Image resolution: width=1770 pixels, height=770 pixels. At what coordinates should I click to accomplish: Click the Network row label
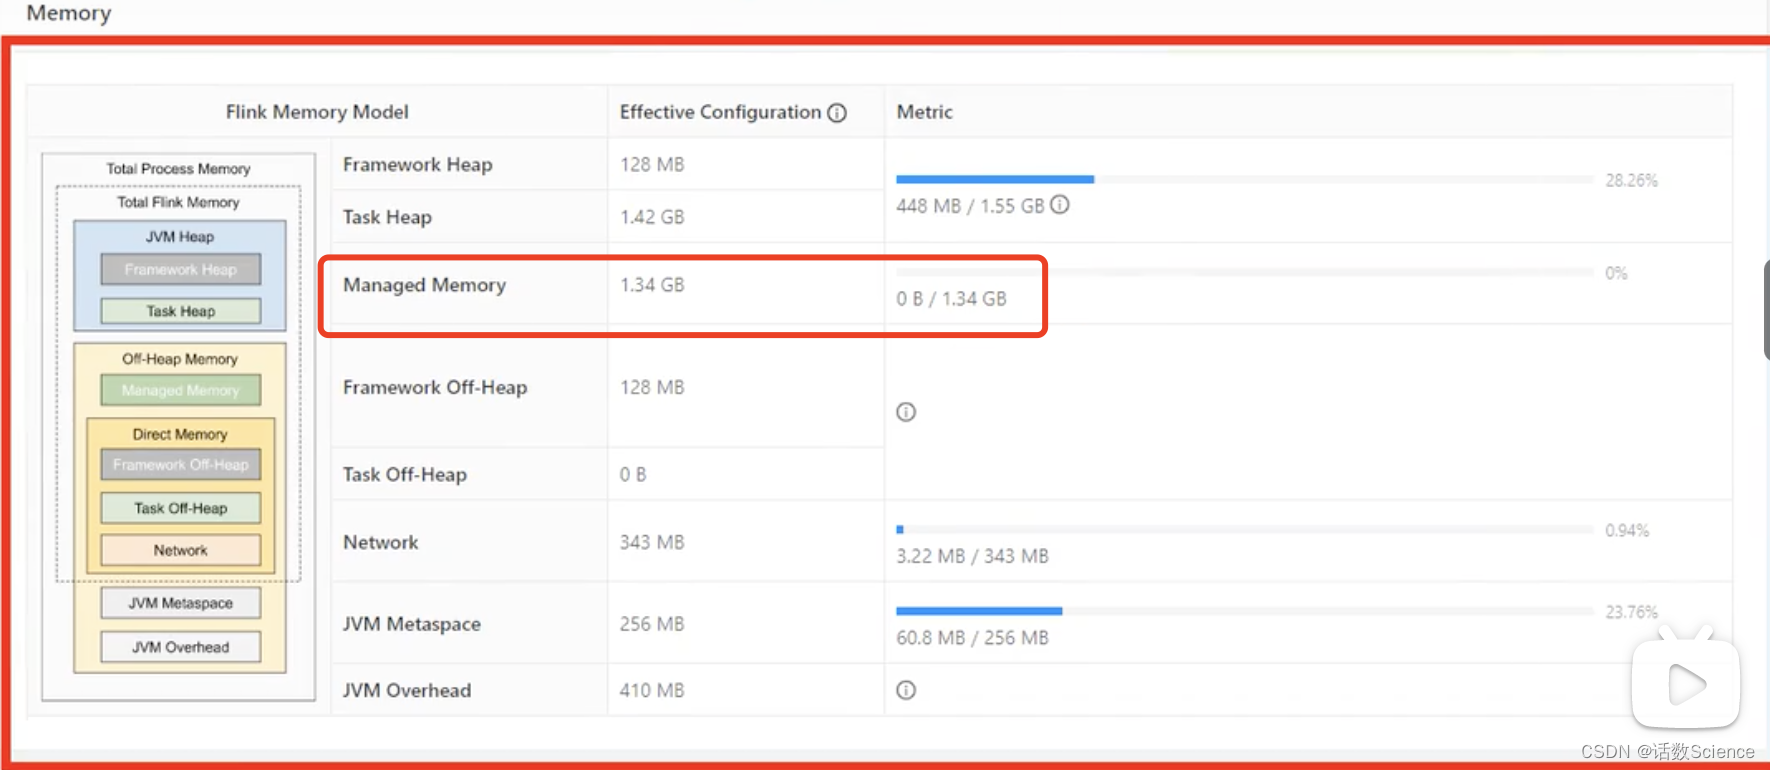[381, 542]
